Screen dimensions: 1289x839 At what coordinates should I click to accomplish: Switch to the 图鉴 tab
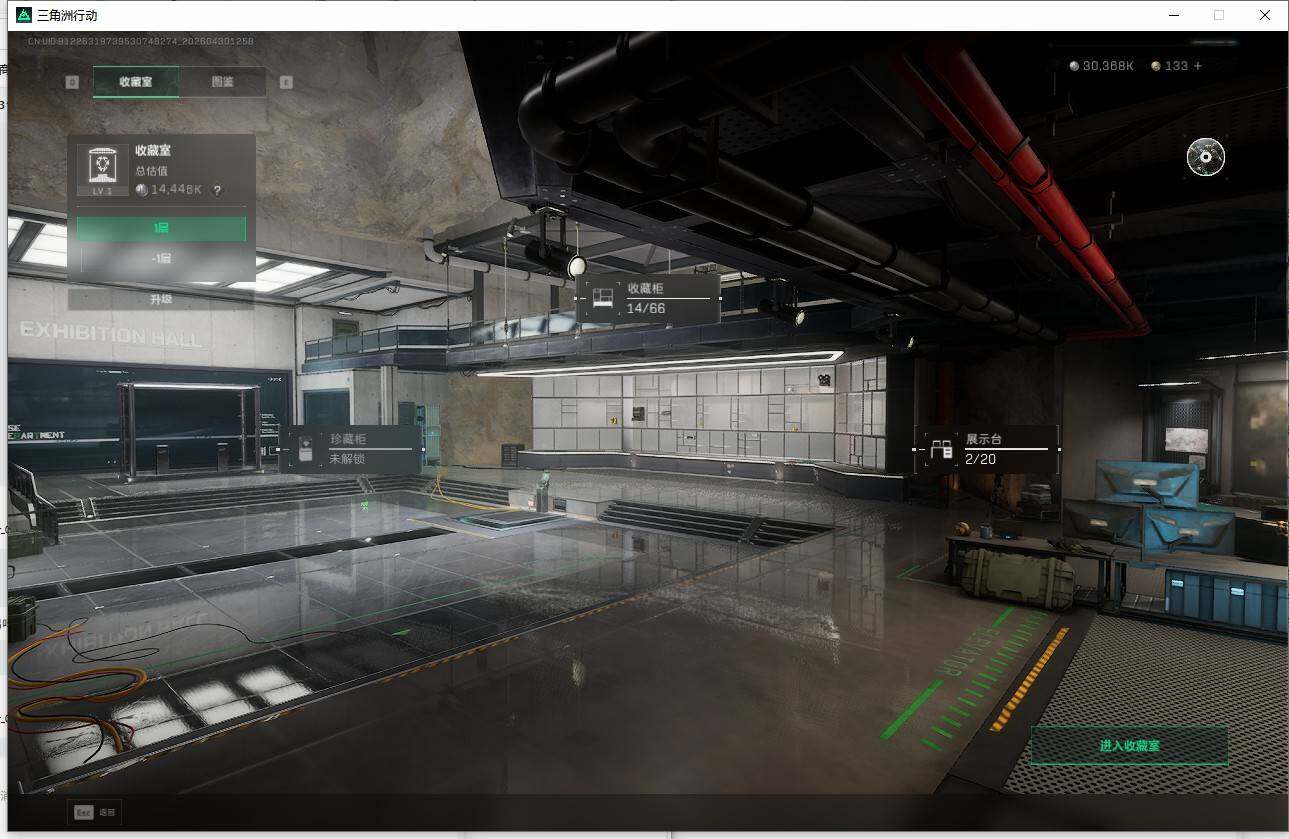(223, 82)
